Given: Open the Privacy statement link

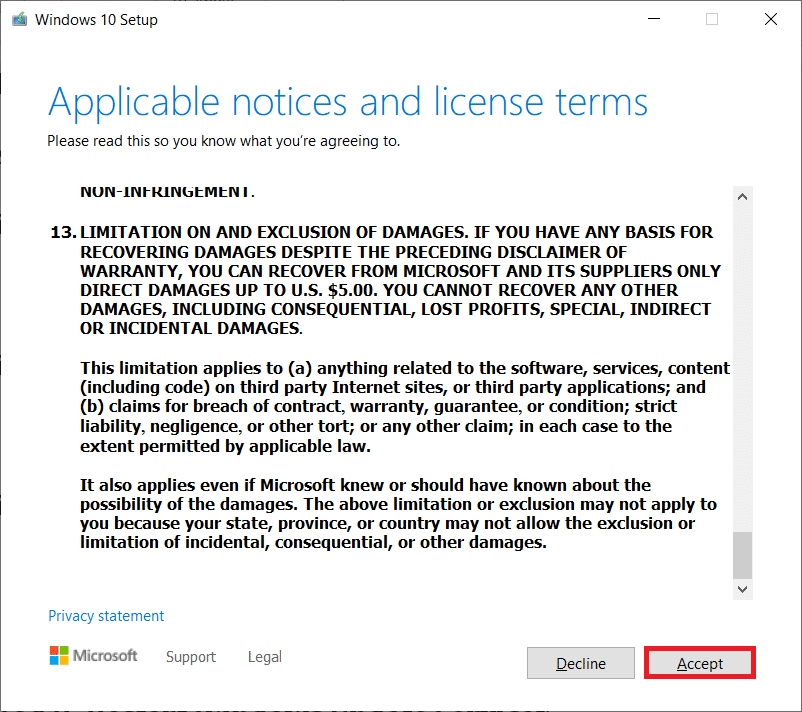Looking at the screenshot, I should 106,615.
